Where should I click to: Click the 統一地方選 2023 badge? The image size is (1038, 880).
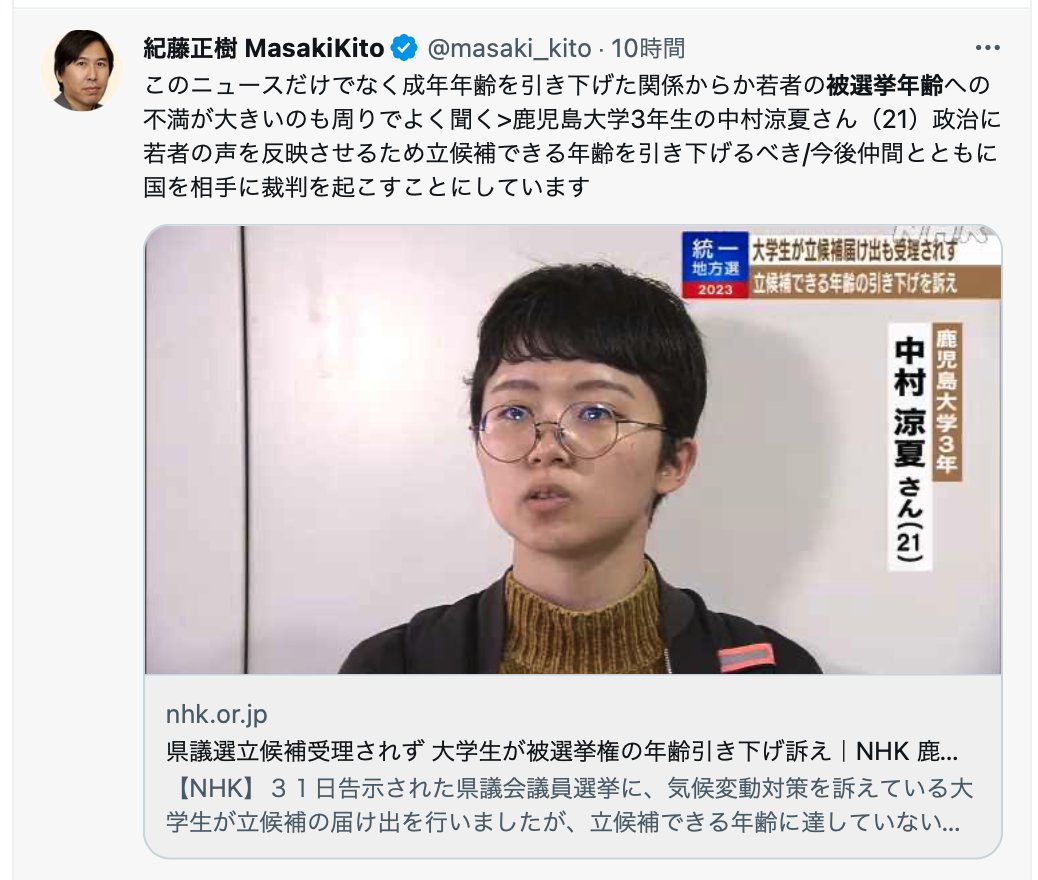[715, 265]
